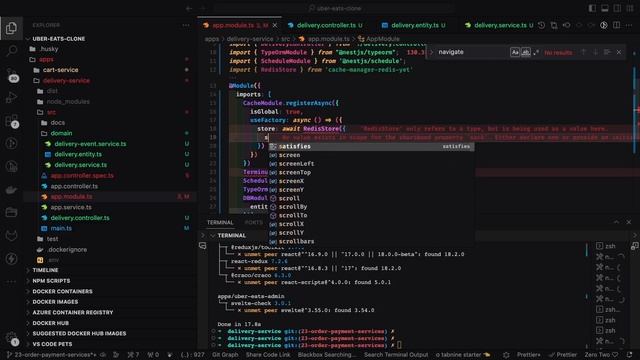Open the Run and Debug view
The image size is (640, 360).
coord(11,98)
